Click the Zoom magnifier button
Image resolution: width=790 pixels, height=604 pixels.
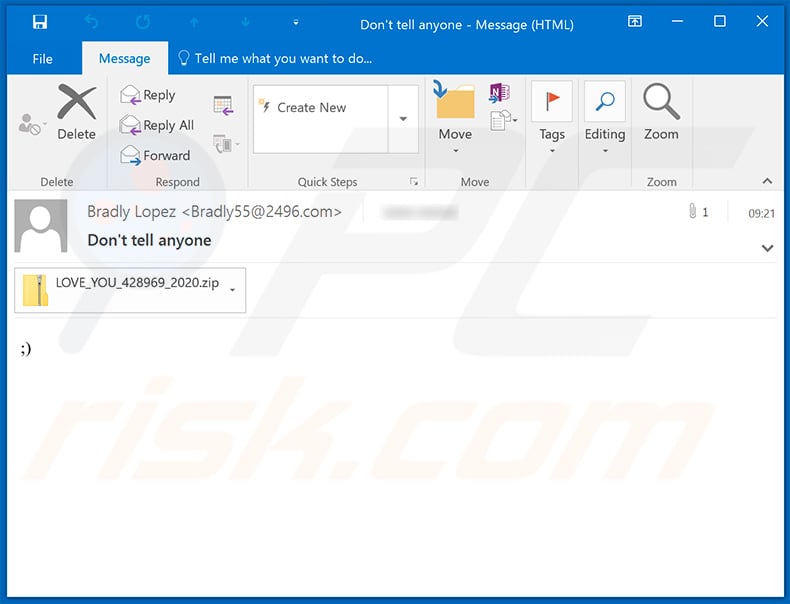(x=661, y=112)
